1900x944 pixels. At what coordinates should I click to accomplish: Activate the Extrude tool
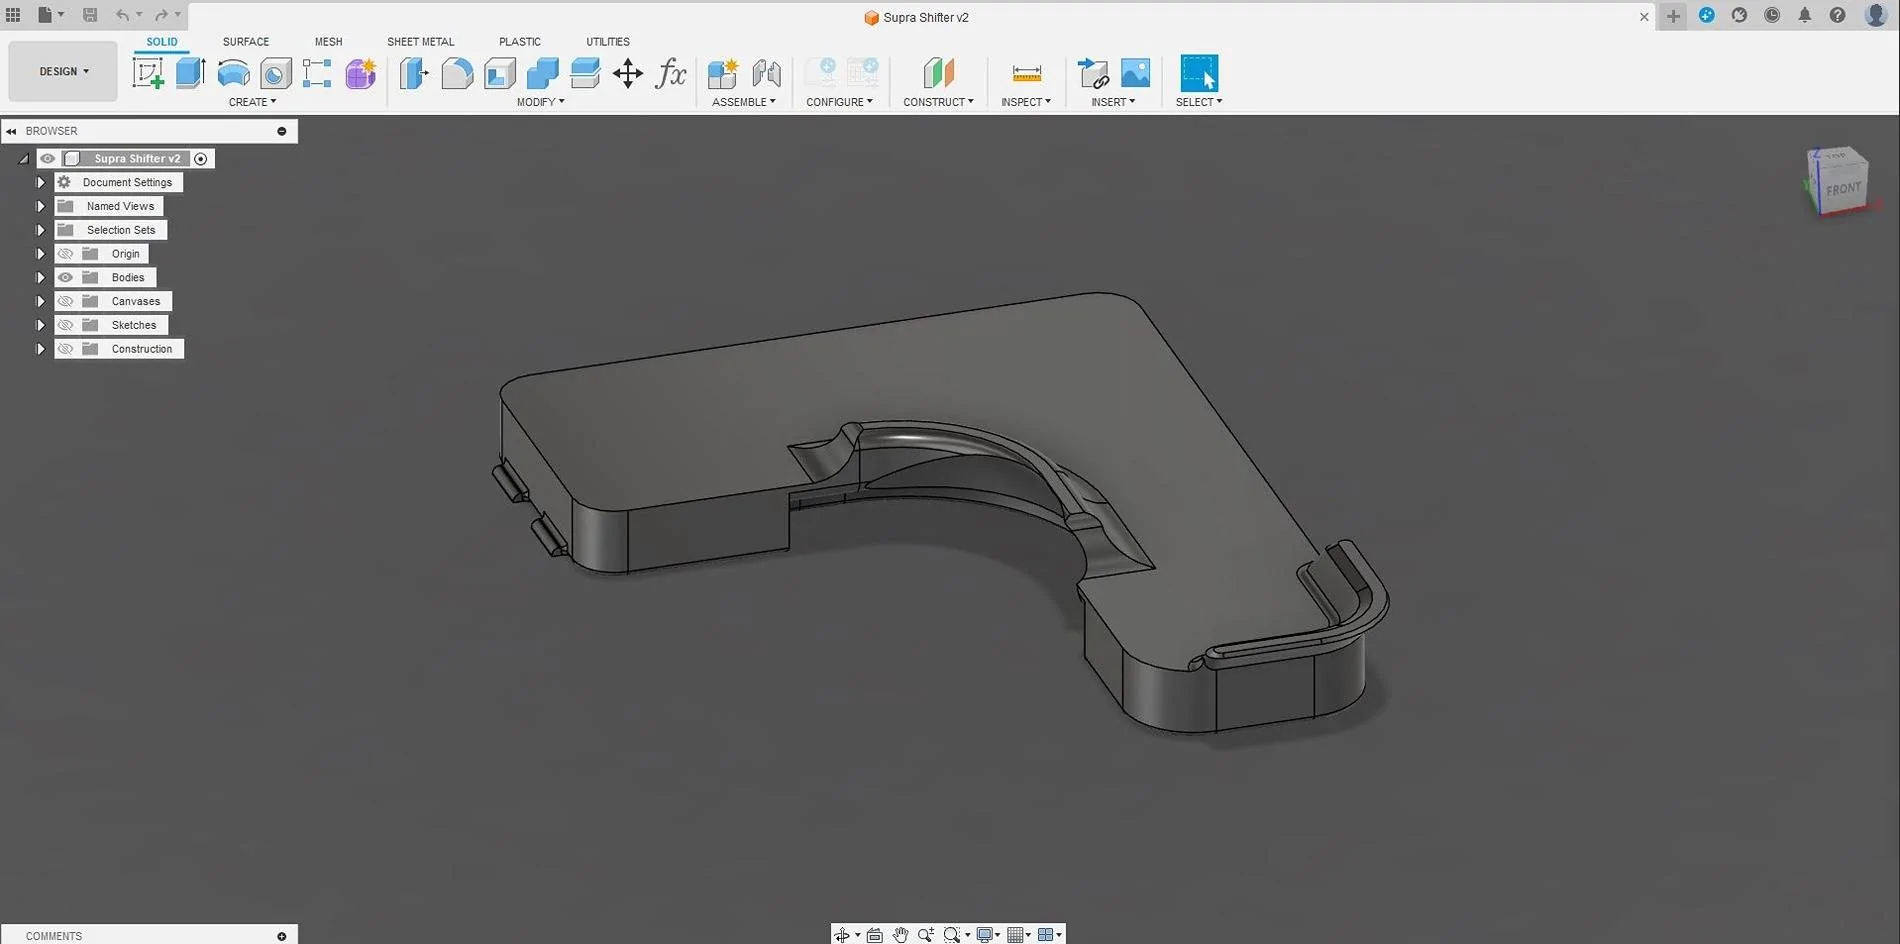[x=190, y=73]
